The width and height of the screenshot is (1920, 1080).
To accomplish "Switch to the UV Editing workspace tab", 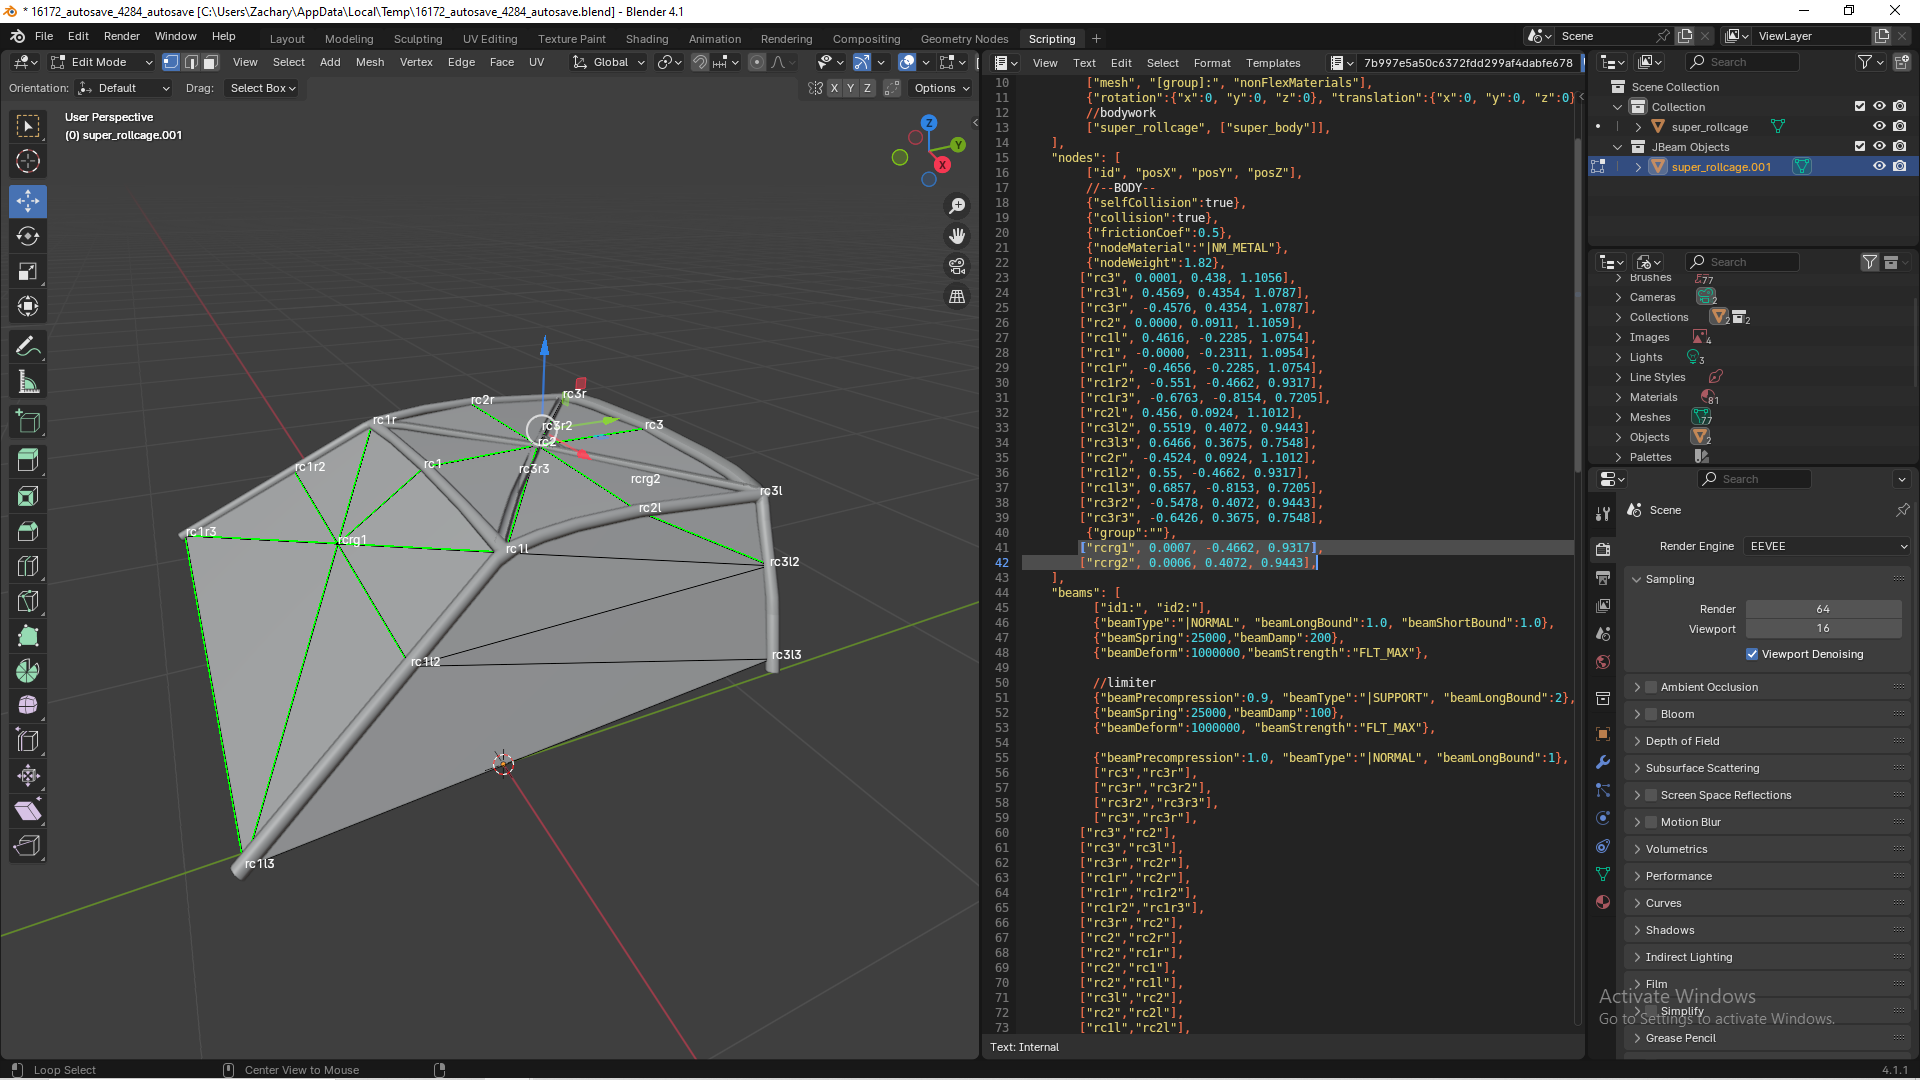I will (x=490, y=39).
